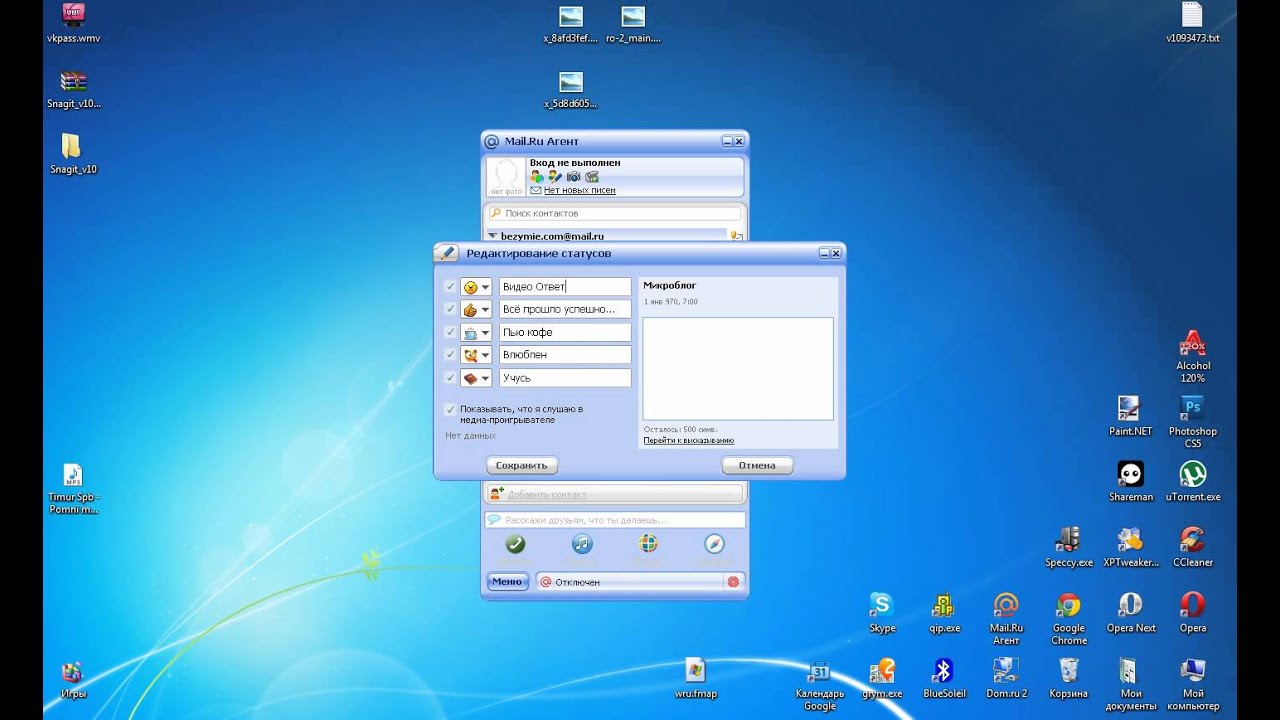Click the Влюблен status text field

[x=565, y=355]
